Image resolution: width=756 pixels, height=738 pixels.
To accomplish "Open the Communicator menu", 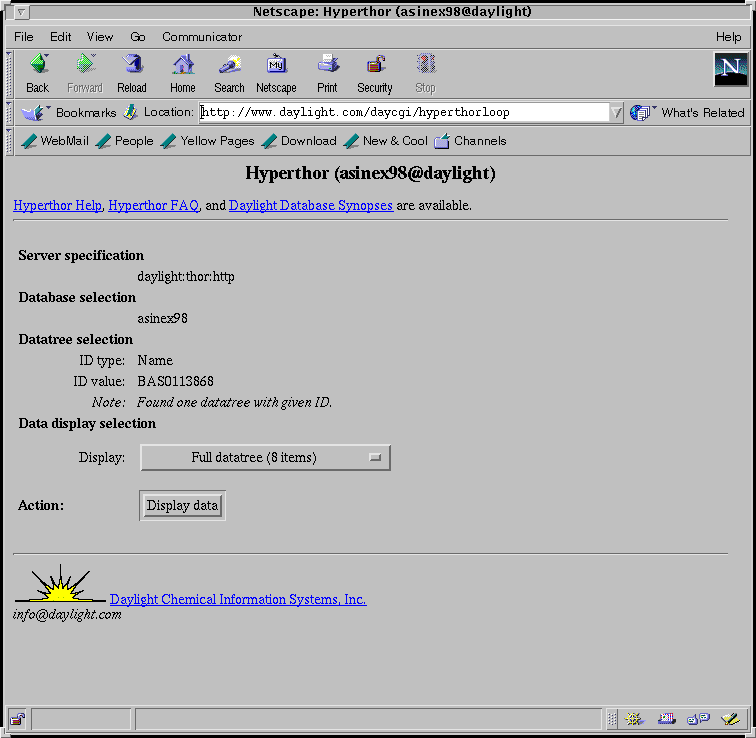I will click(202, 37).
